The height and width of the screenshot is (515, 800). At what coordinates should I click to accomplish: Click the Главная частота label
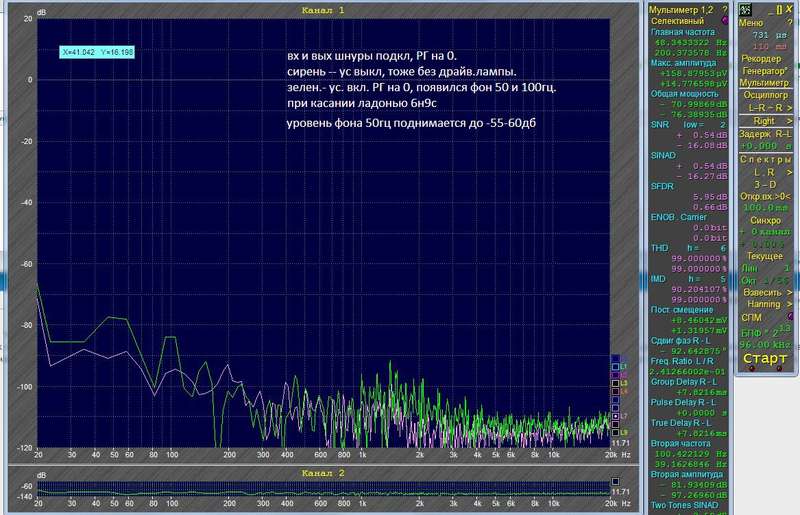(x=683, y=32)
